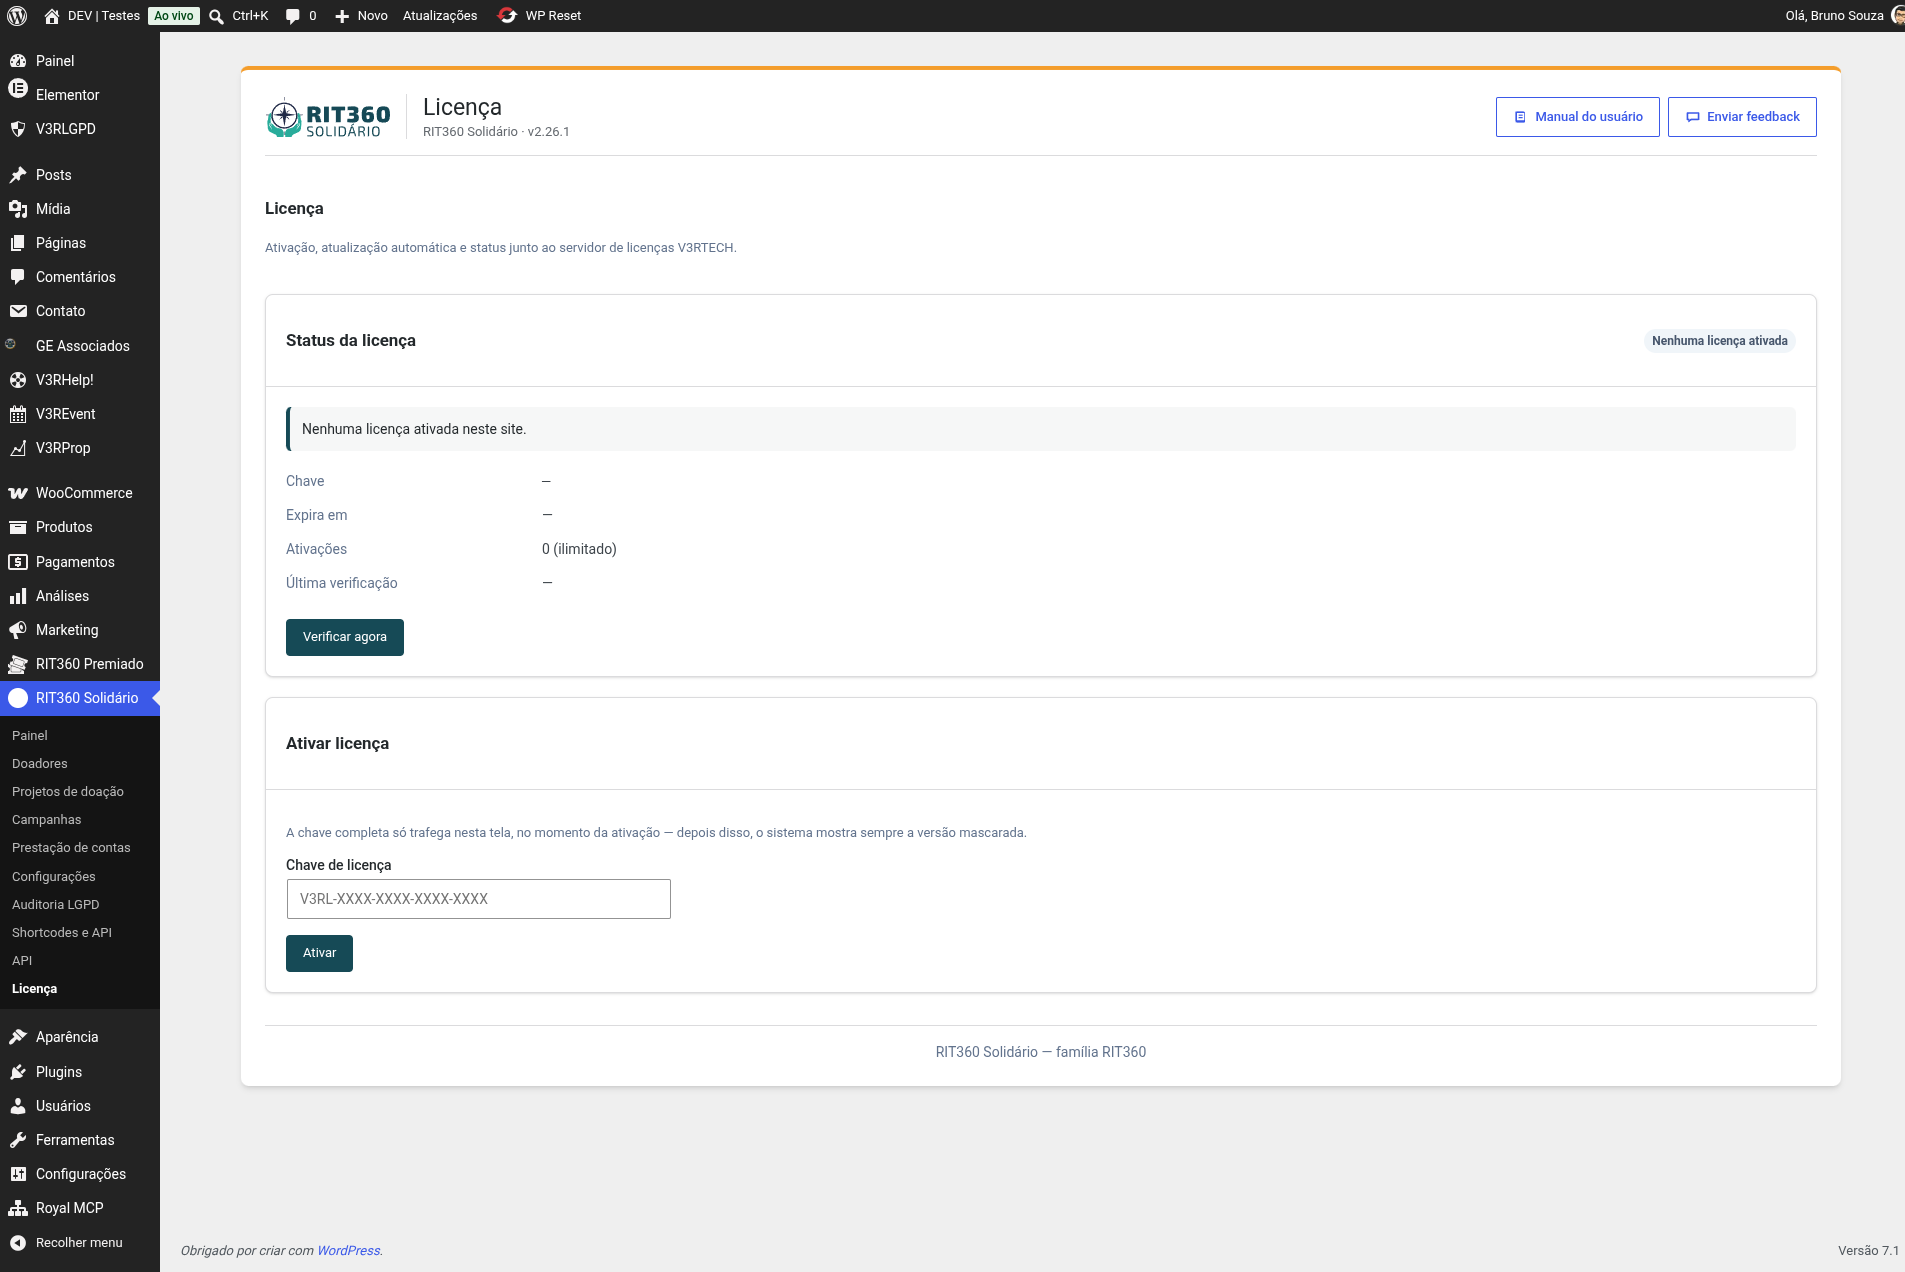The image size is (1905, 1272).
Task: Click the V3RLGPD shield icon
Action: point(18,129)
